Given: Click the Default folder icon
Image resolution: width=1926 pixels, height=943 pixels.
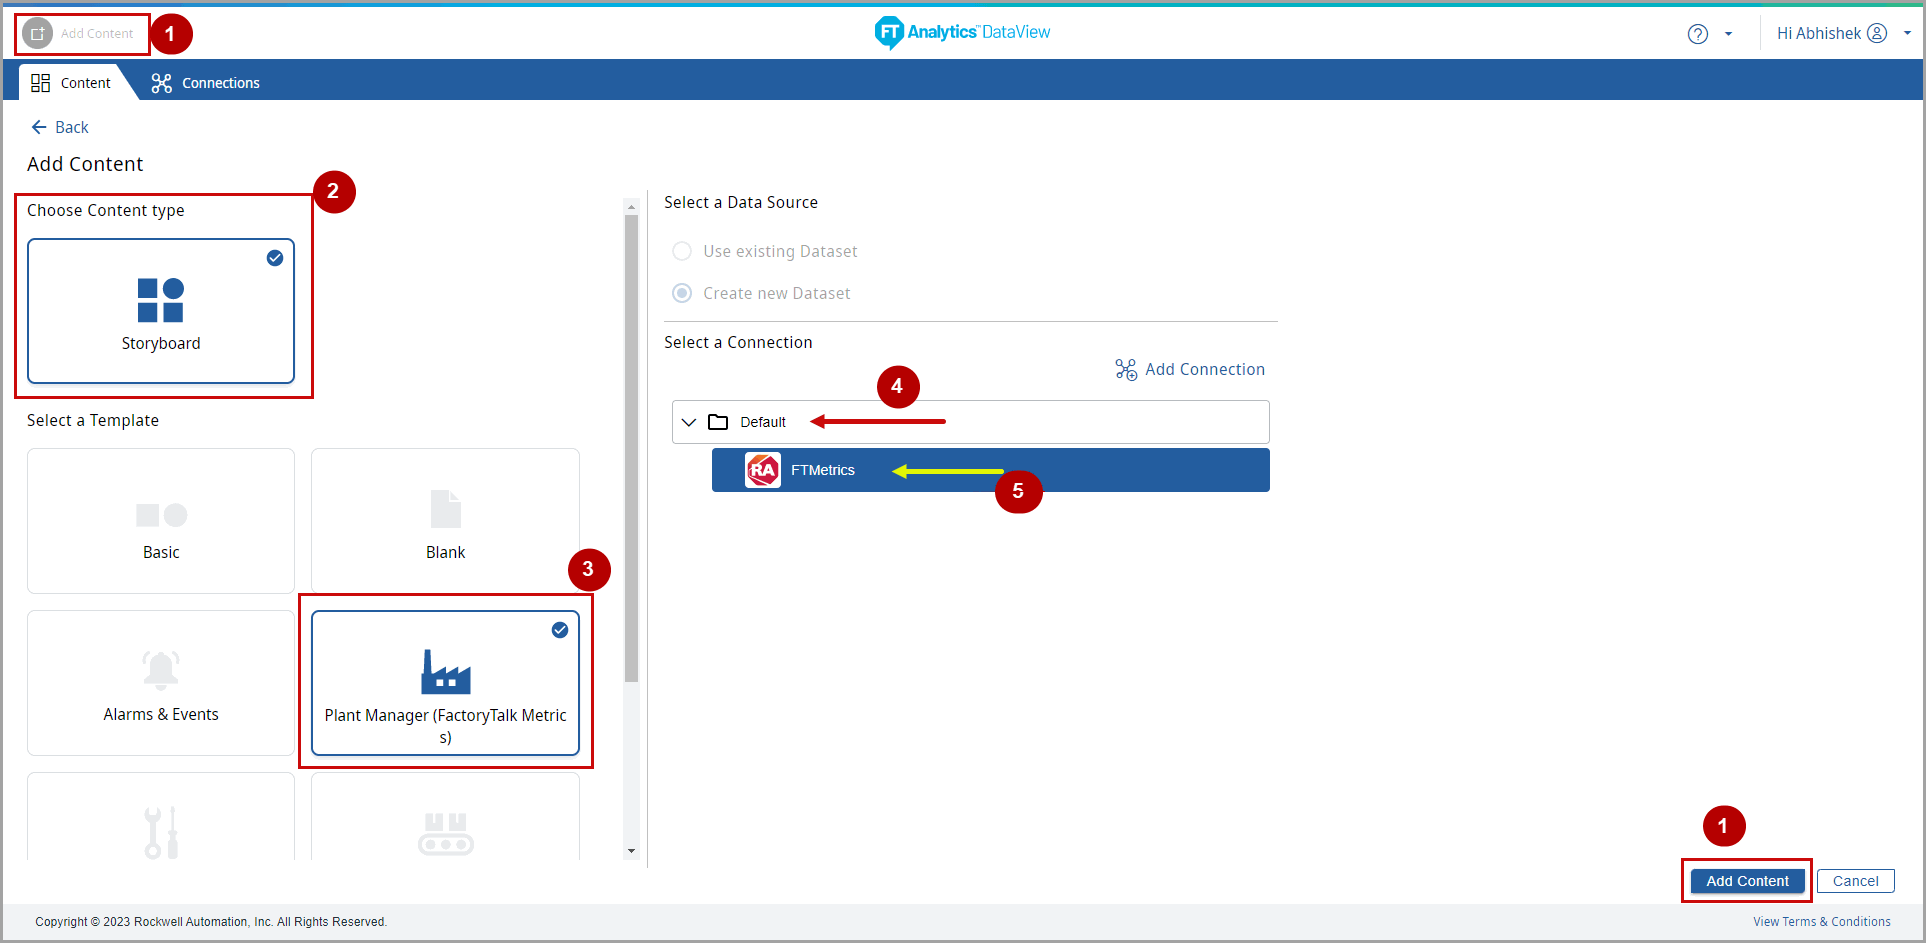Looking at the screenshot, I should pyautogui.click(x=718, y=422).
